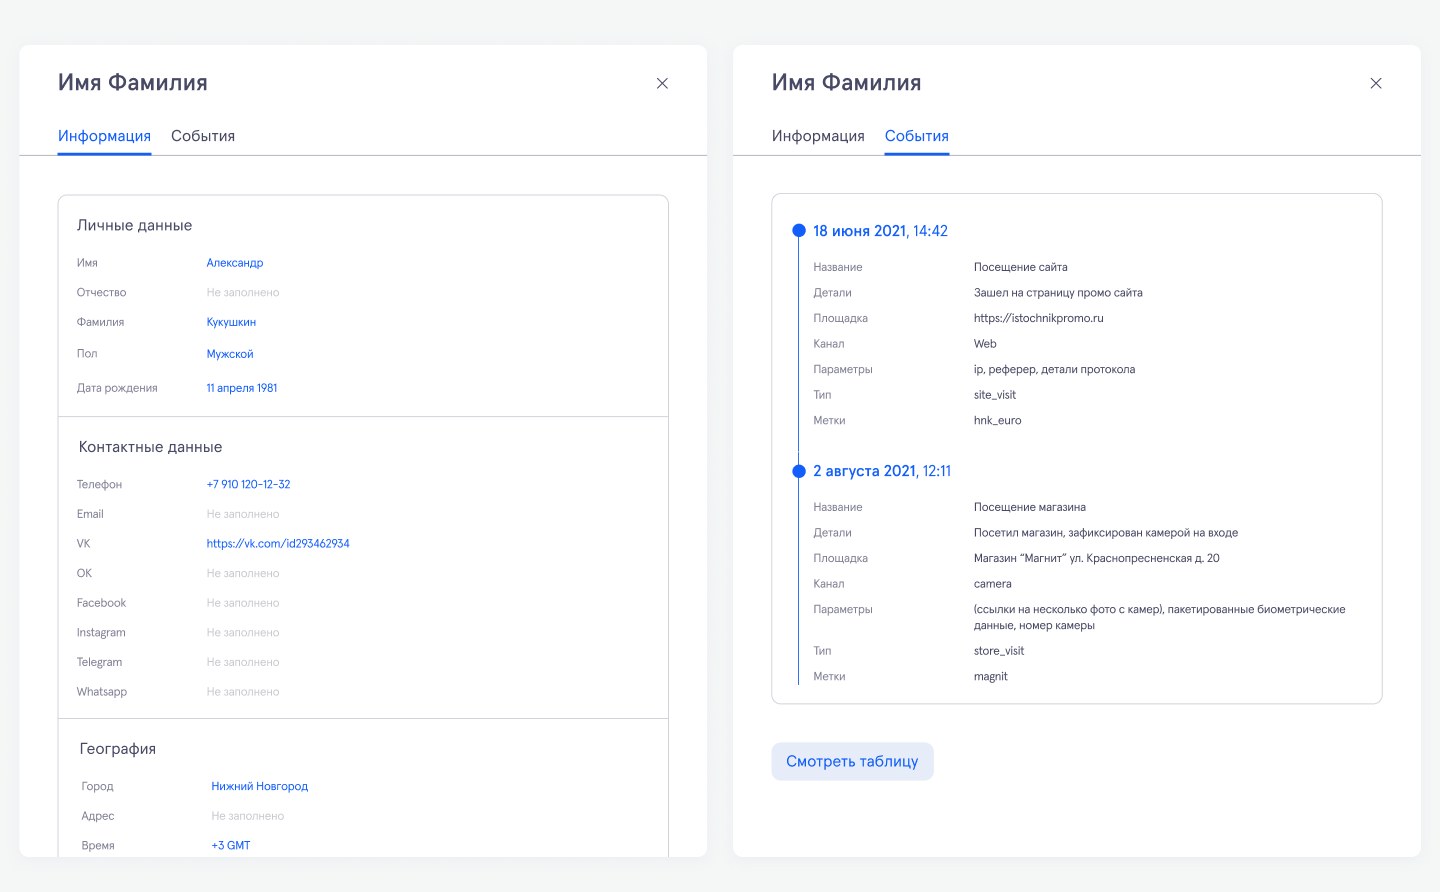Click https://istochnikpromo.ru site address
Viewport: 1440px width, 892px height.
point(1039,318)
